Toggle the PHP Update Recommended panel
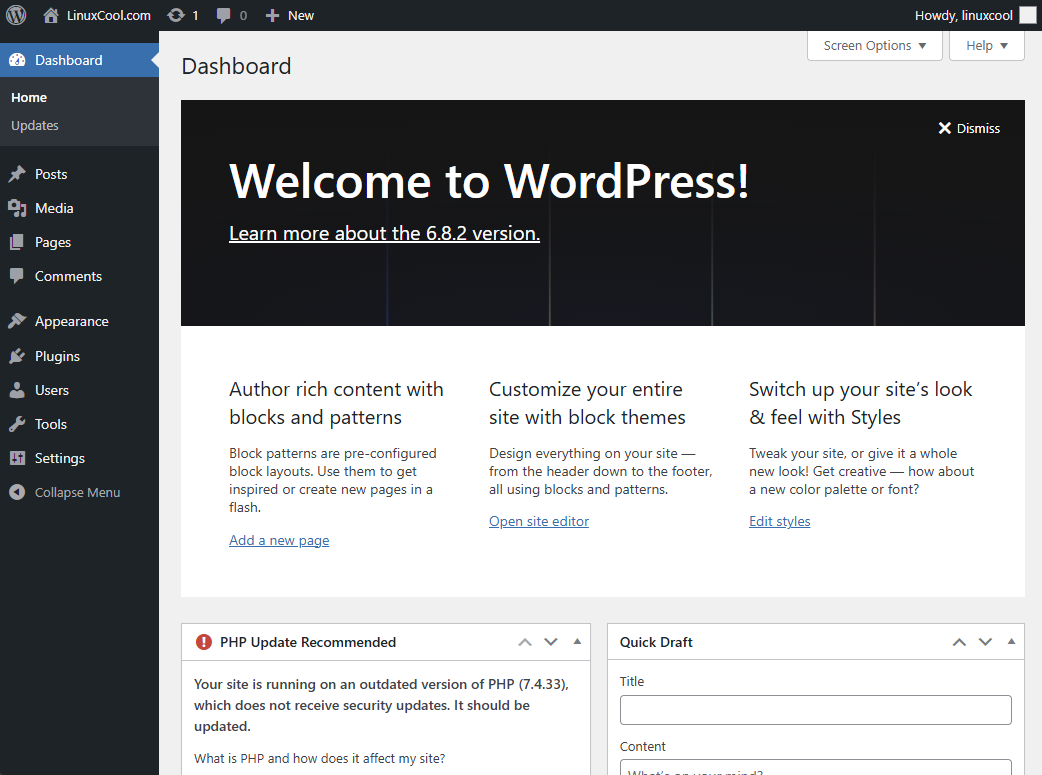 [577, 642]
